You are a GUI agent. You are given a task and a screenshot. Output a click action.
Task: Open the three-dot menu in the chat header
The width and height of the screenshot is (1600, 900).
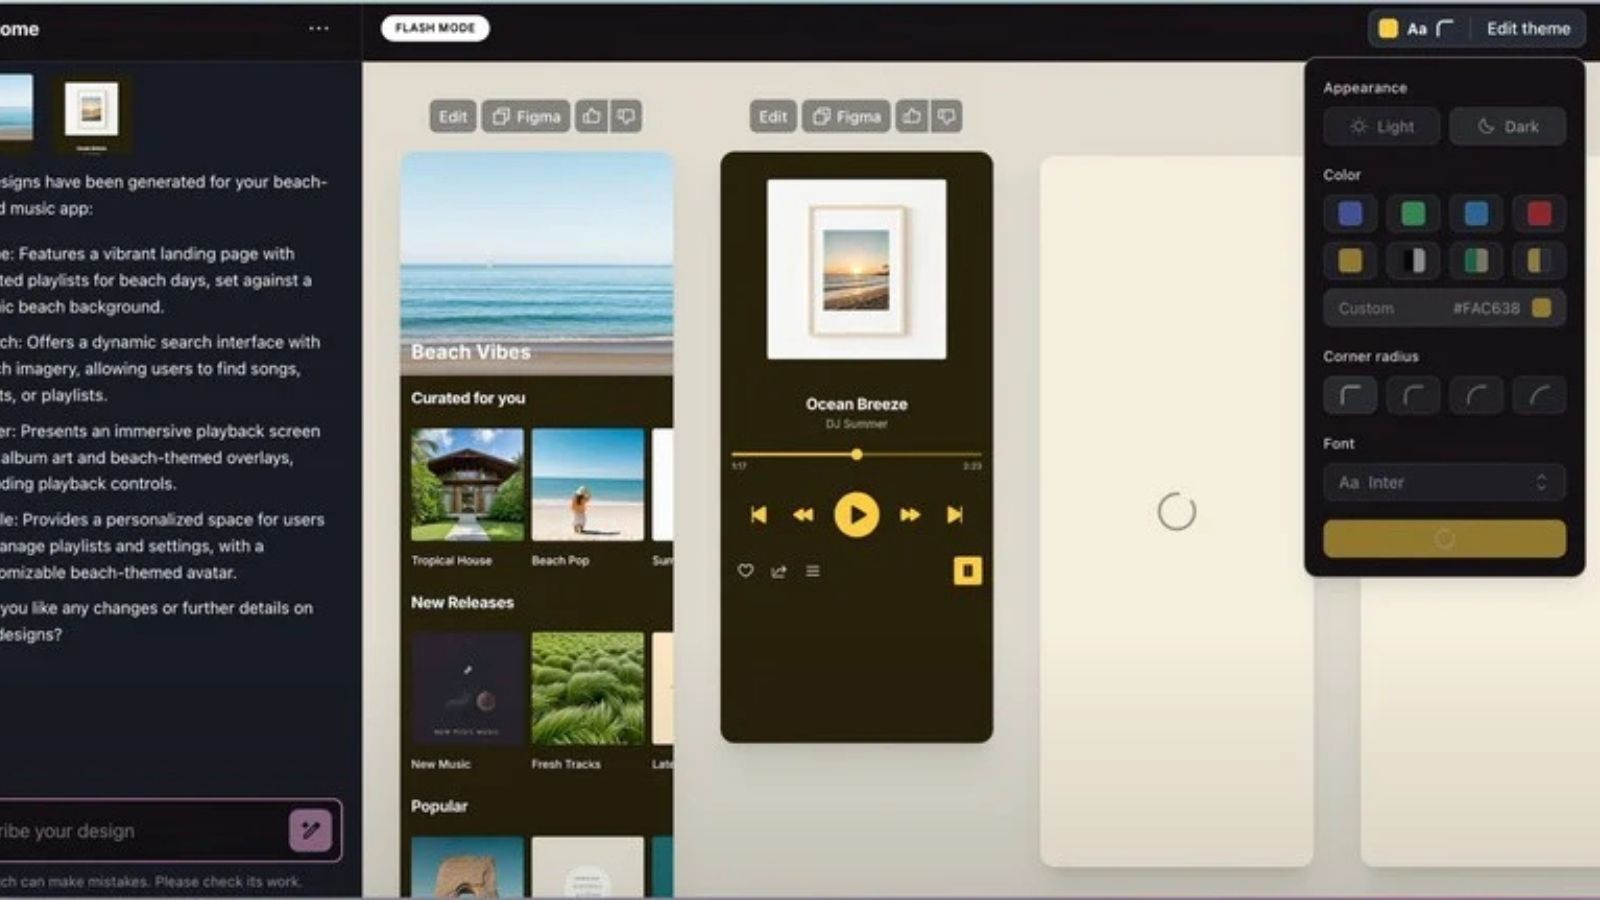319,29
